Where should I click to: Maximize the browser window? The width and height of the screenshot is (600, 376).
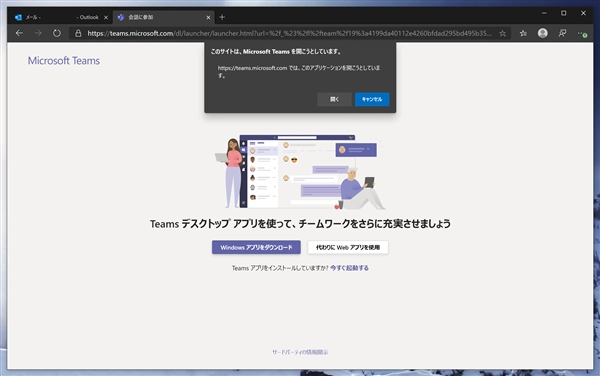pos(564,13)
